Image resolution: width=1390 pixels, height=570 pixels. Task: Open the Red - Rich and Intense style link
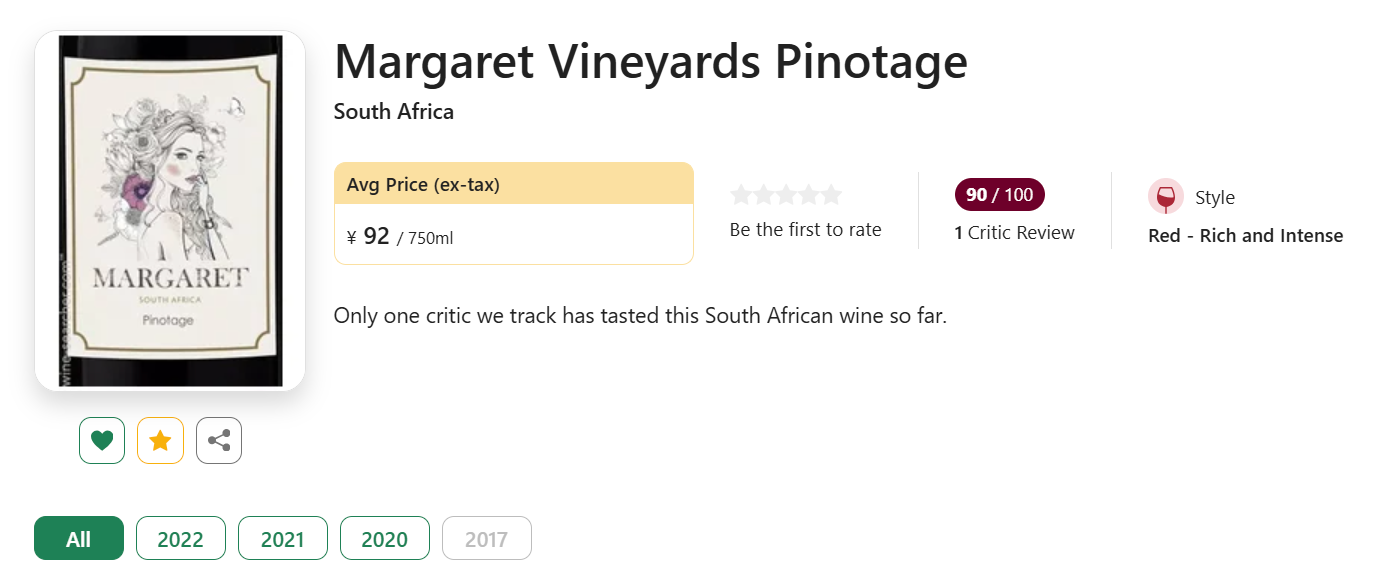tap(1246, 236)
